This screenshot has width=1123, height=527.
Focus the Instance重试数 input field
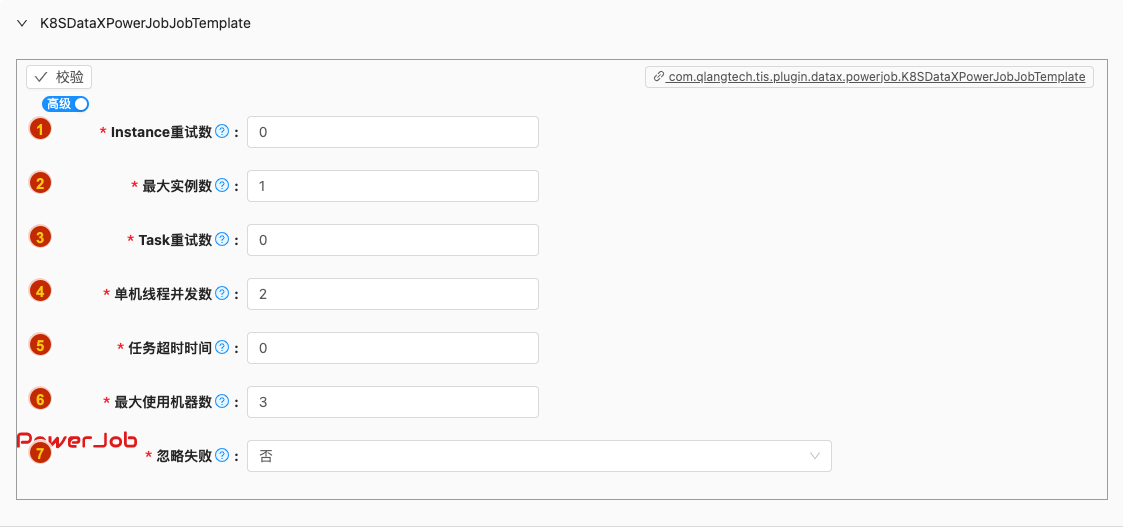393,132
